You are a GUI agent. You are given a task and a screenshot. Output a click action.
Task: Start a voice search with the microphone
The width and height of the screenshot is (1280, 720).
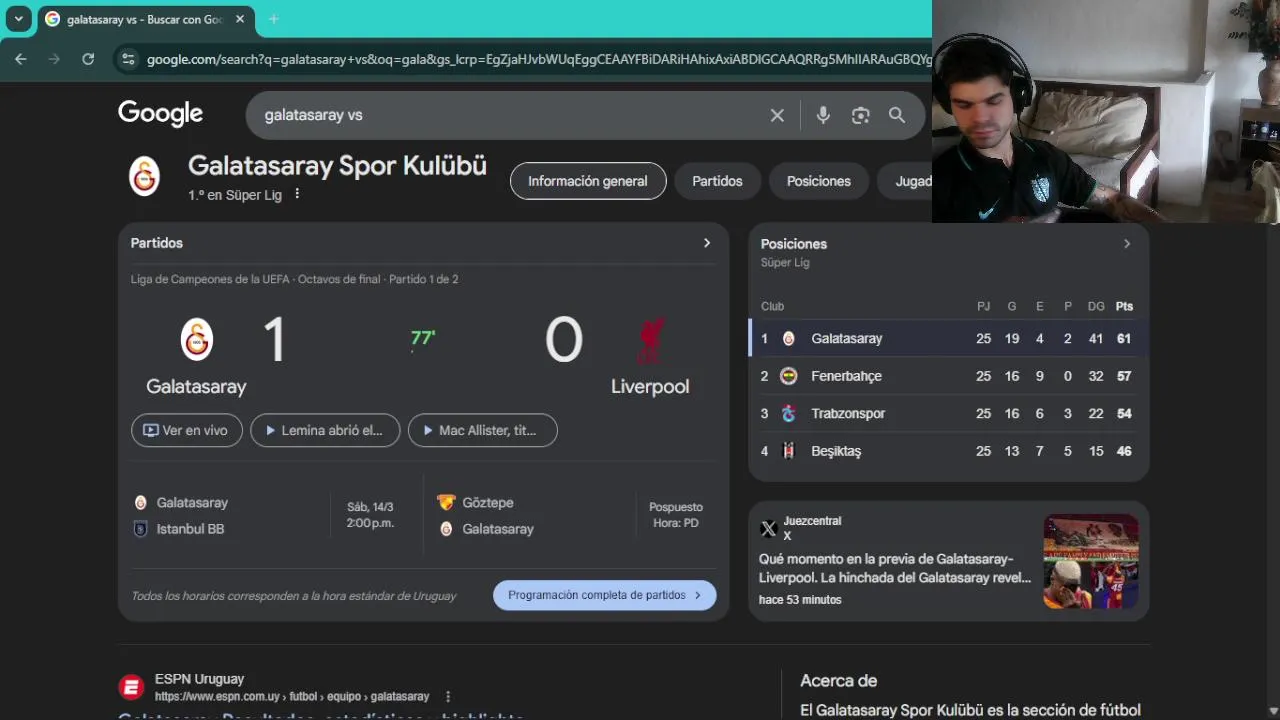(x=823, y=115)
